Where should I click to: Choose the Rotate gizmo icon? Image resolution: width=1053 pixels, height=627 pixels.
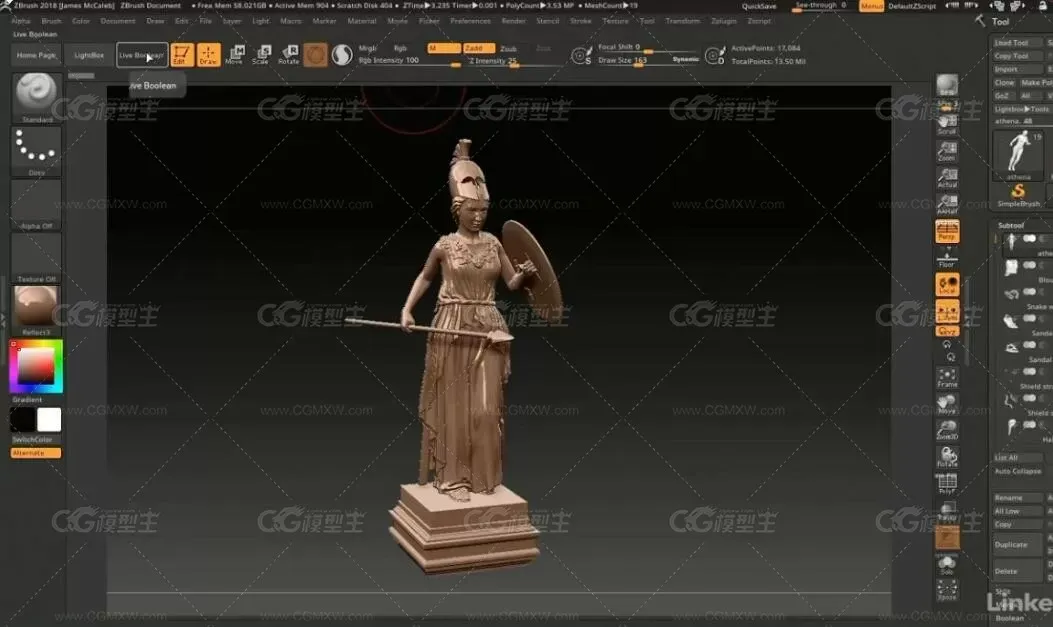click(289, 54)
